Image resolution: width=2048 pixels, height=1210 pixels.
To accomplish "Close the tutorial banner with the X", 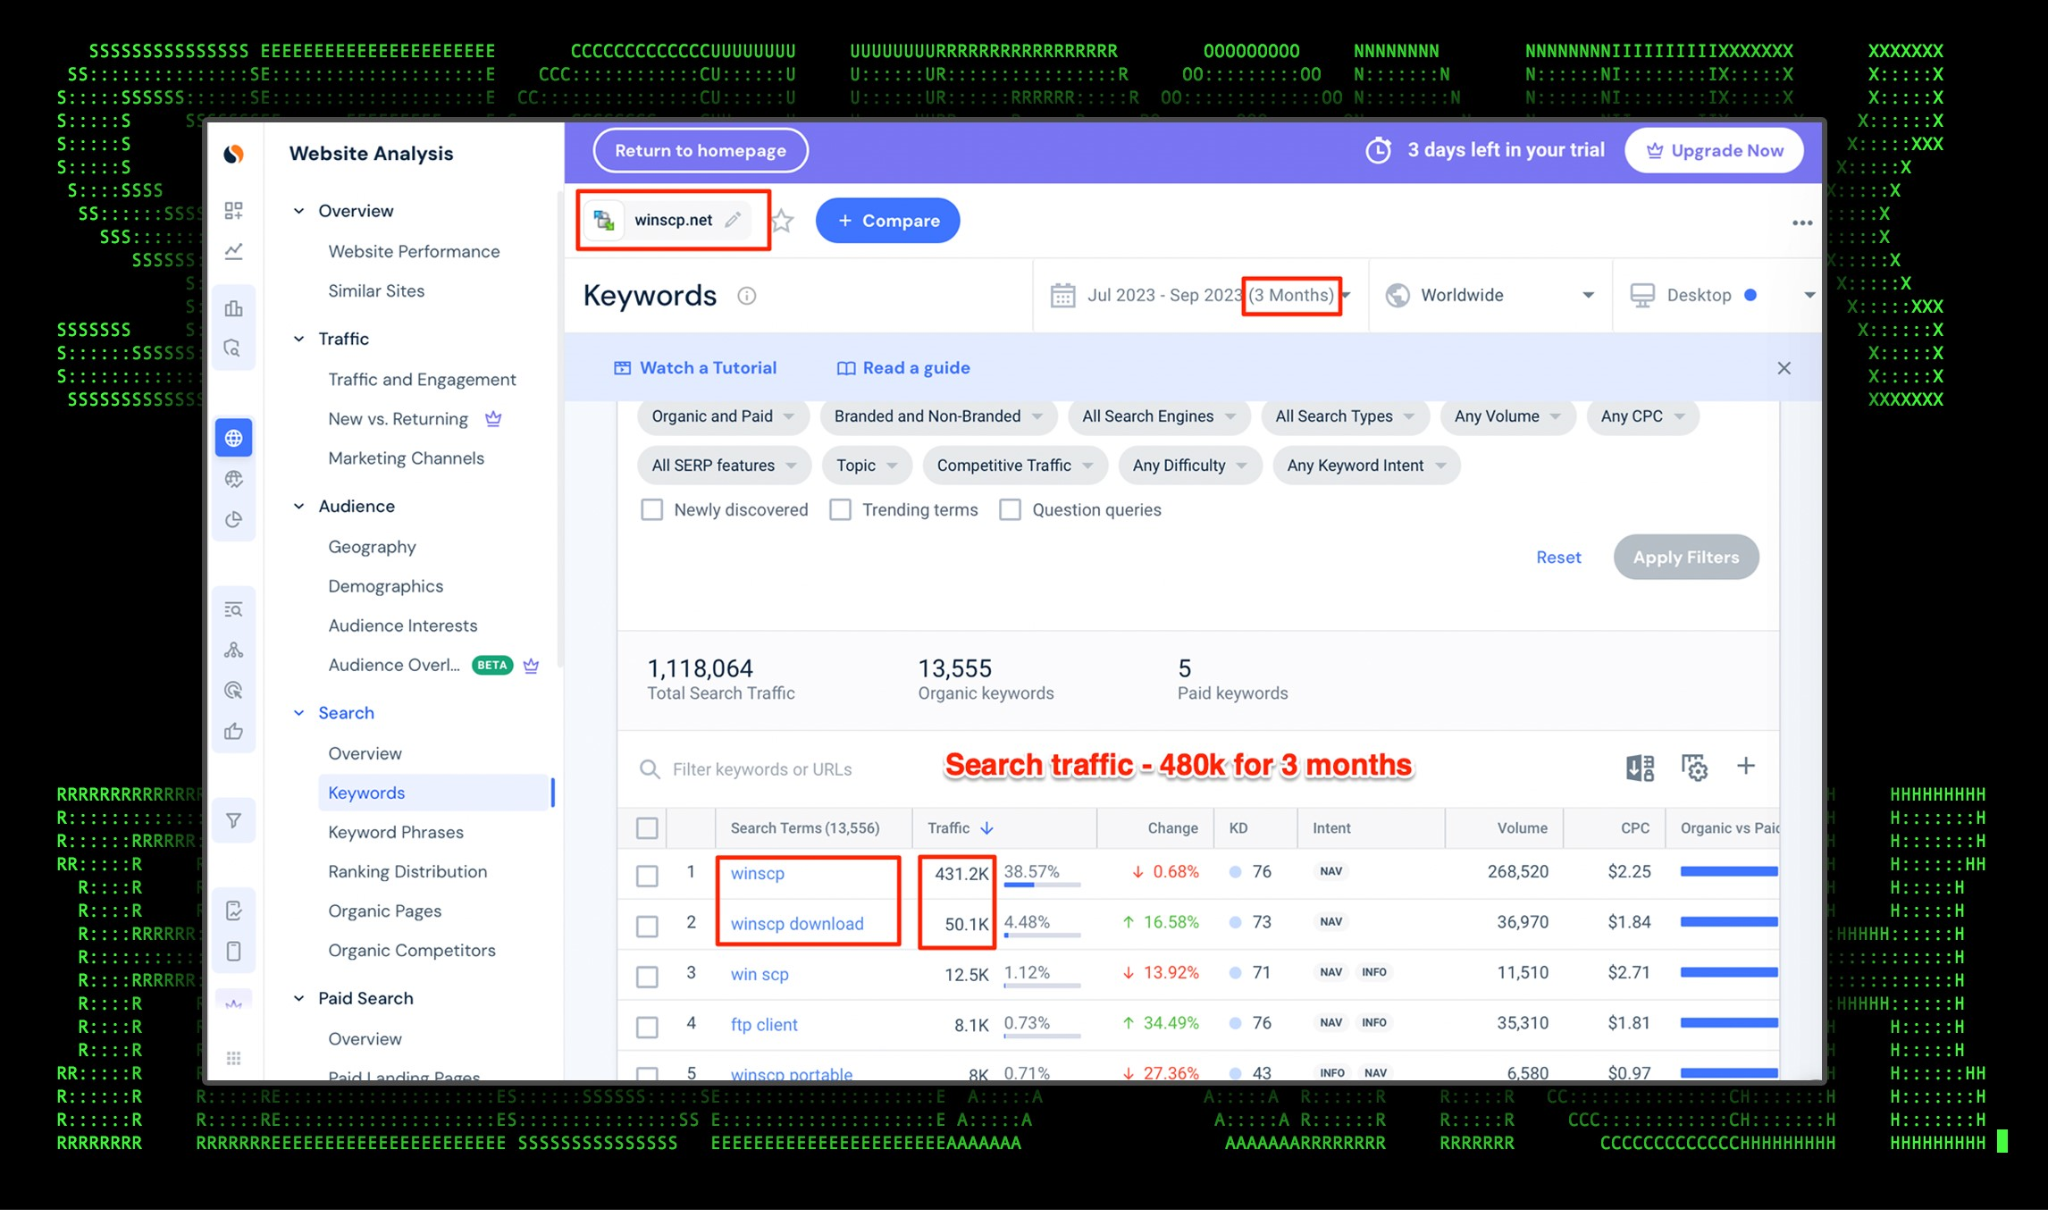I will pos(1784,368).
